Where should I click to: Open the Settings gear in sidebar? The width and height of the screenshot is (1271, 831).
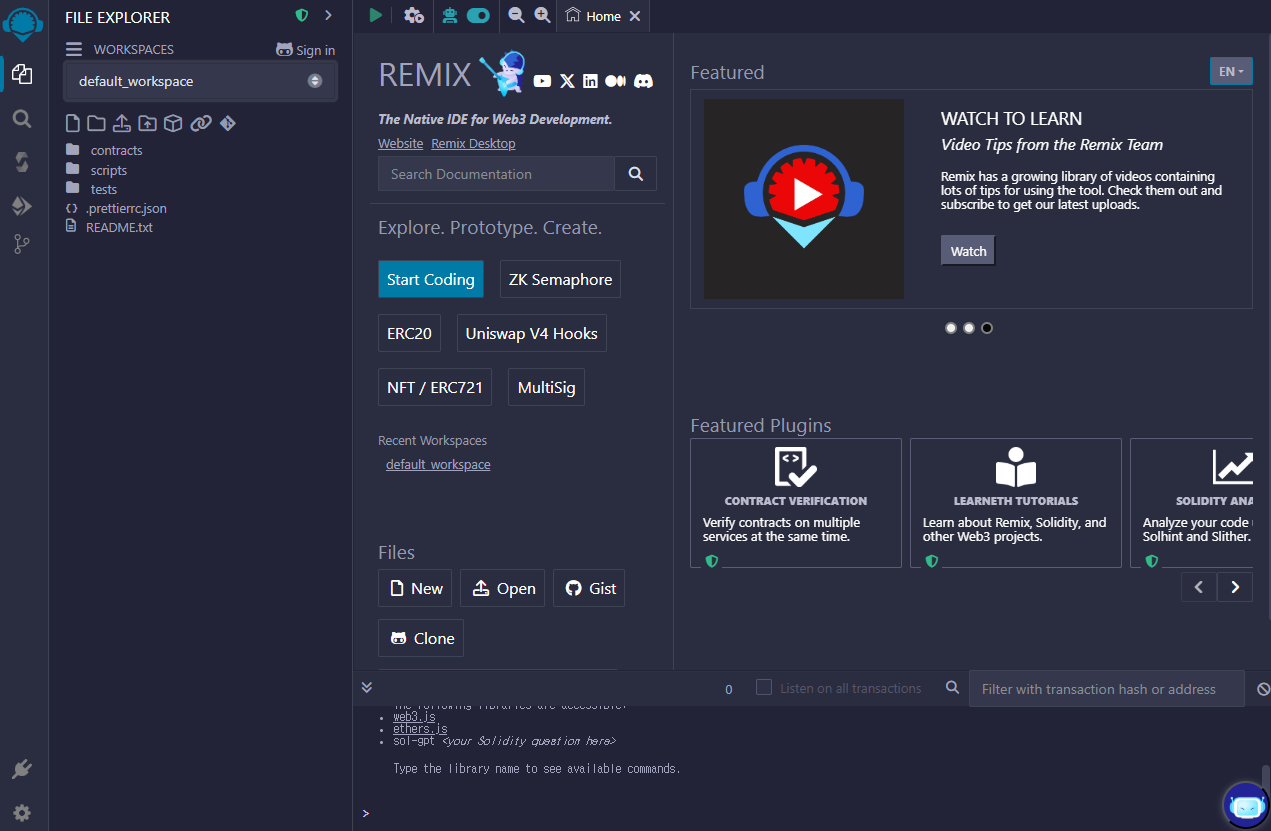pyautogui.click(x=22, y=813)
